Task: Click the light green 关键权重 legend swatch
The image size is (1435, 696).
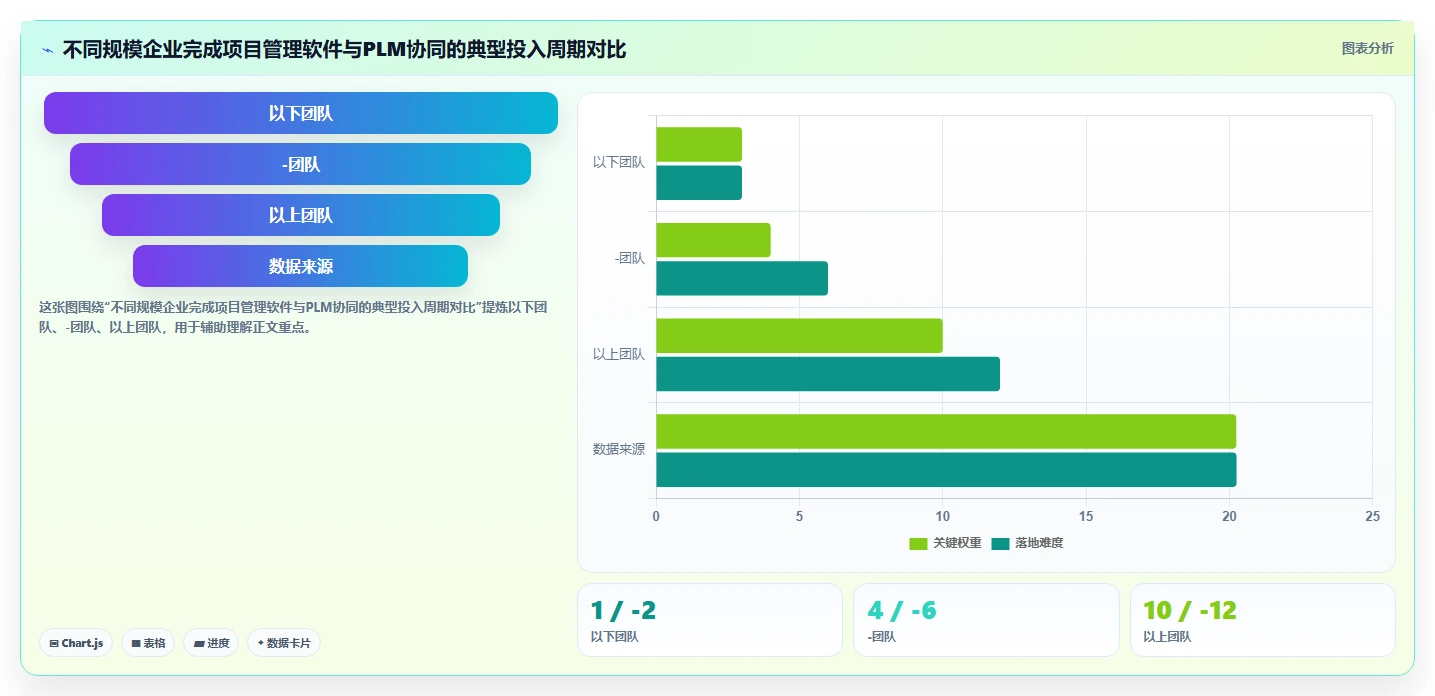Action: point(918,543)
